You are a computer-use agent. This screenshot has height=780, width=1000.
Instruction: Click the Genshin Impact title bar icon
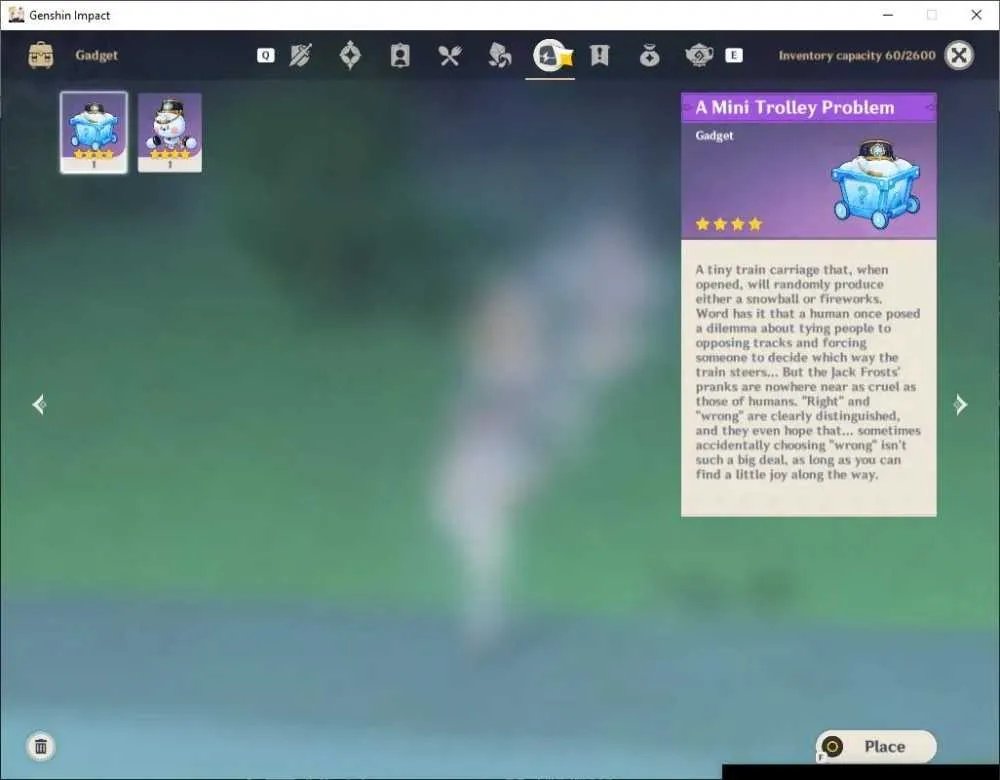(17, 15)
